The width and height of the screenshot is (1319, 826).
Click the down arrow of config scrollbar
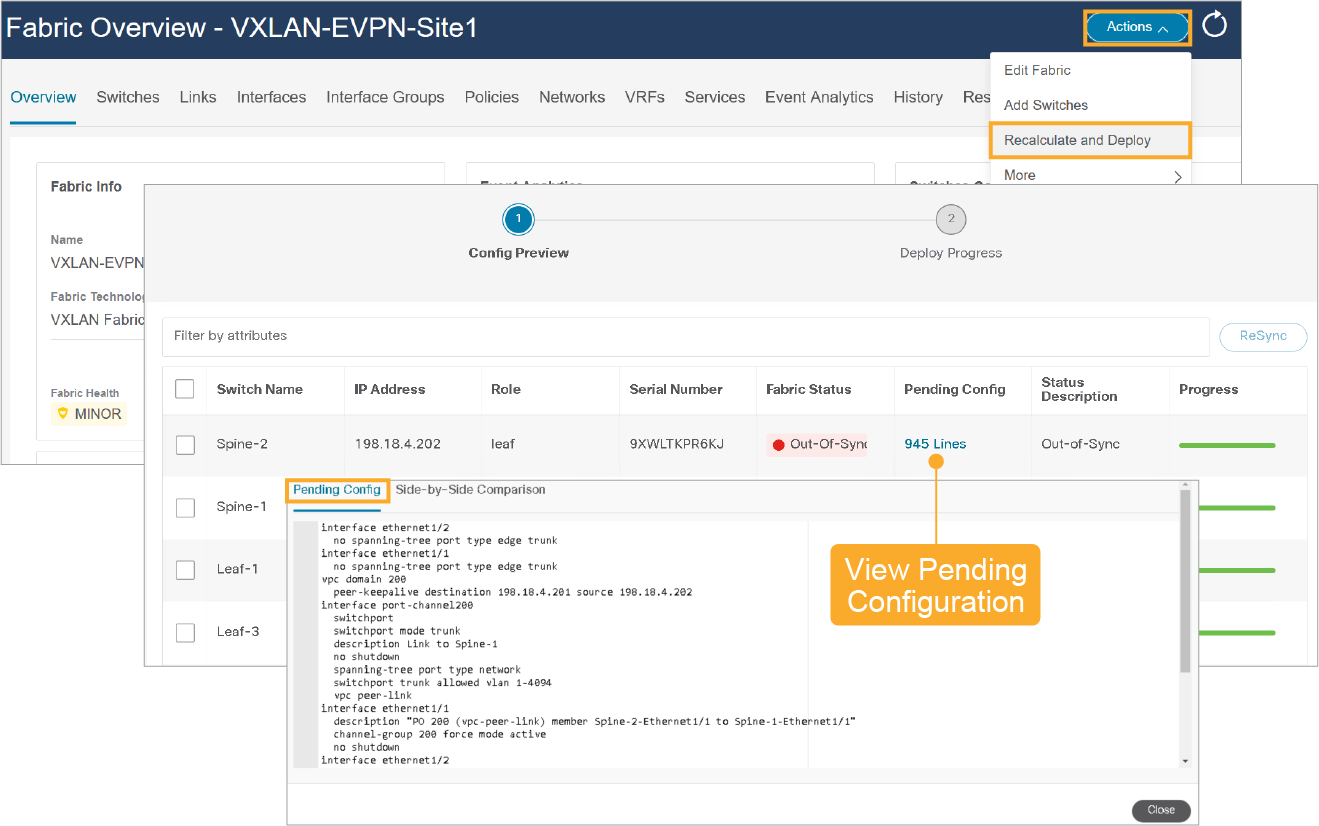tap(1185, 761)
